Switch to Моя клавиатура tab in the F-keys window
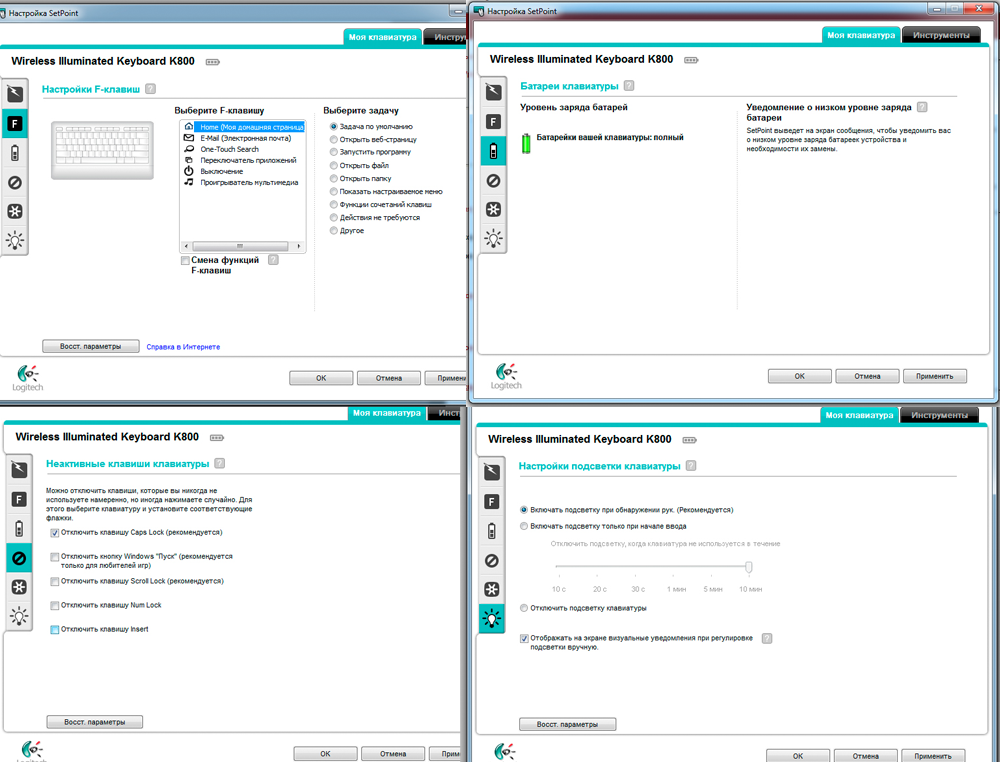 [382, 37]
